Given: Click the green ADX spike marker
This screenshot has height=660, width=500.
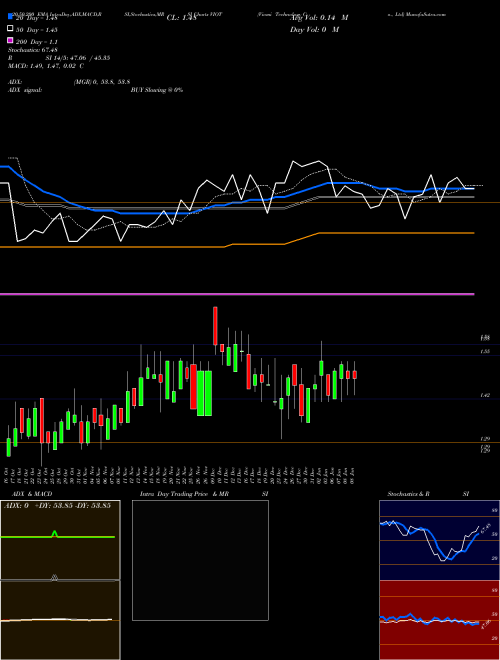Looking at the screenshot, I should coord(54,534).
